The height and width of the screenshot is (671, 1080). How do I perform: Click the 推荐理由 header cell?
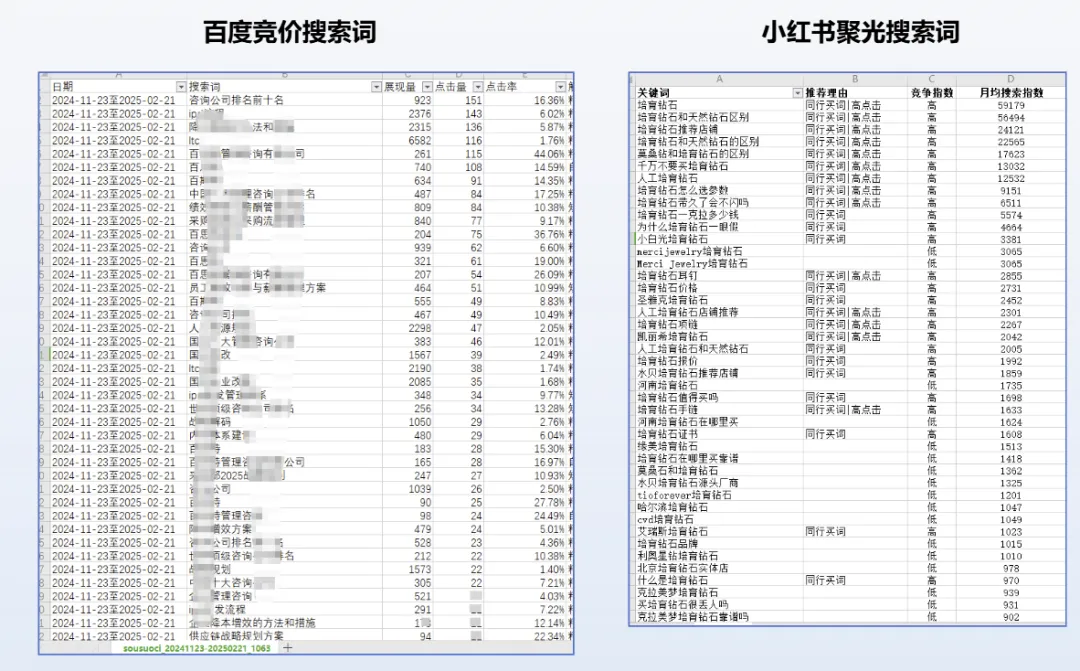[x=855, y=93]
